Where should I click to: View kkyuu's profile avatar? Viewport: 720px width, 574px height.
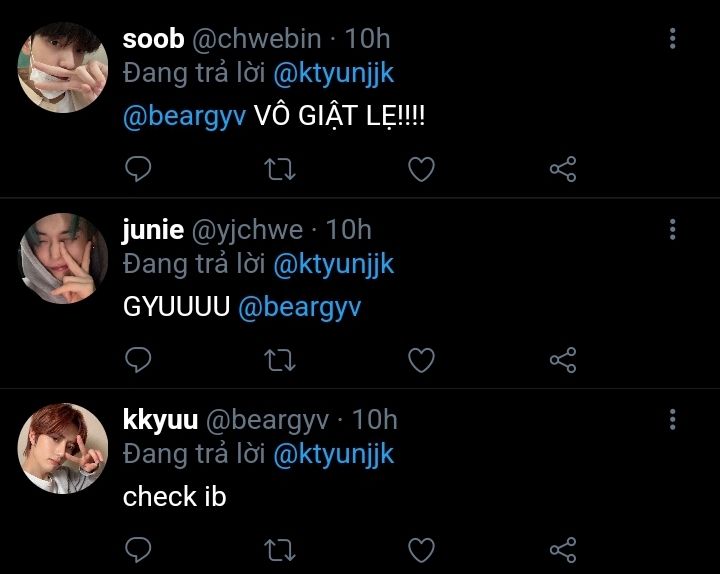tap(63, 449)
